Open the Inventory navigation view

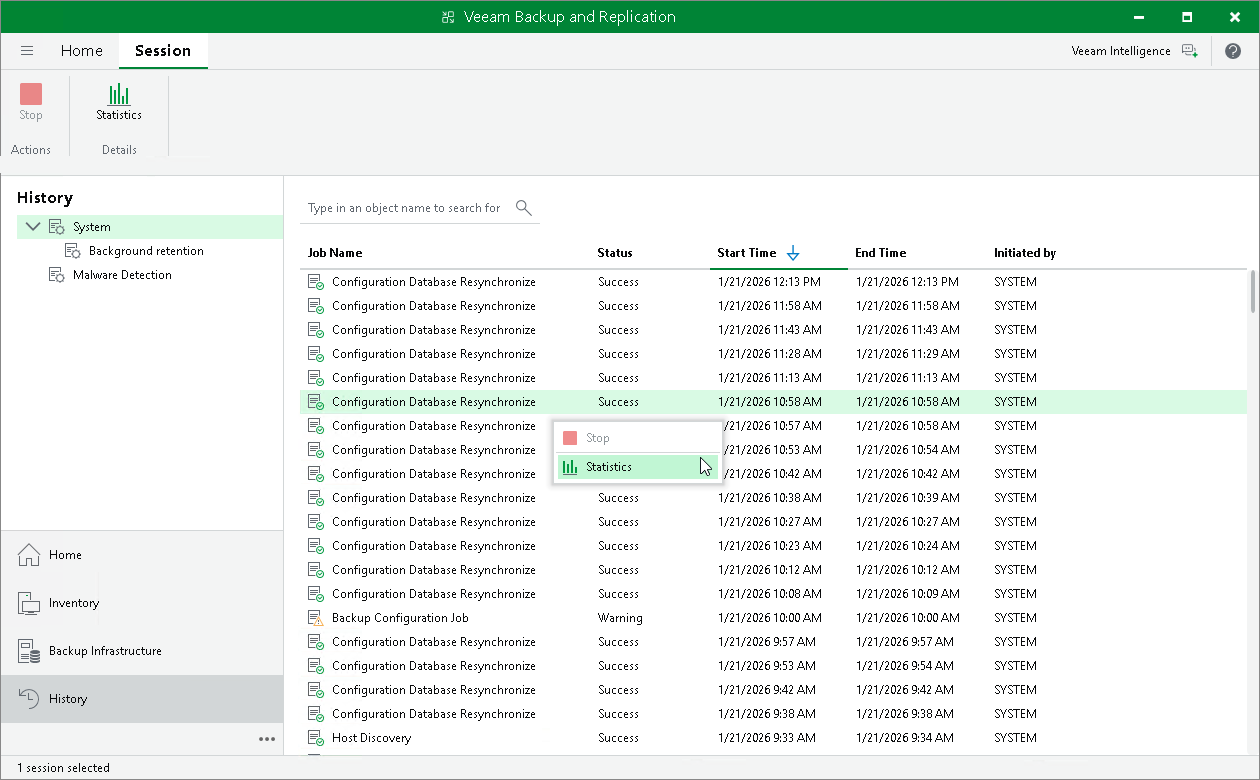pyautogui.click(x=141, y=603)
